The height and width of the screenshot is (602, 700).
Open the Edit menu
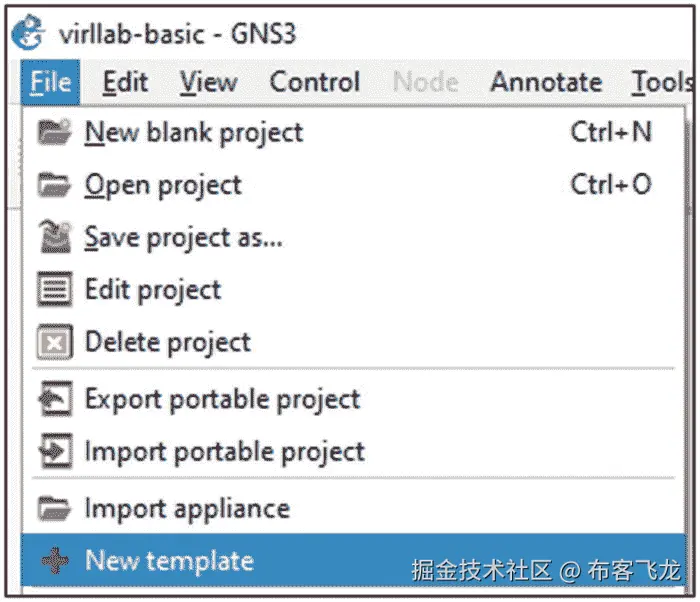tap(125, 82)
